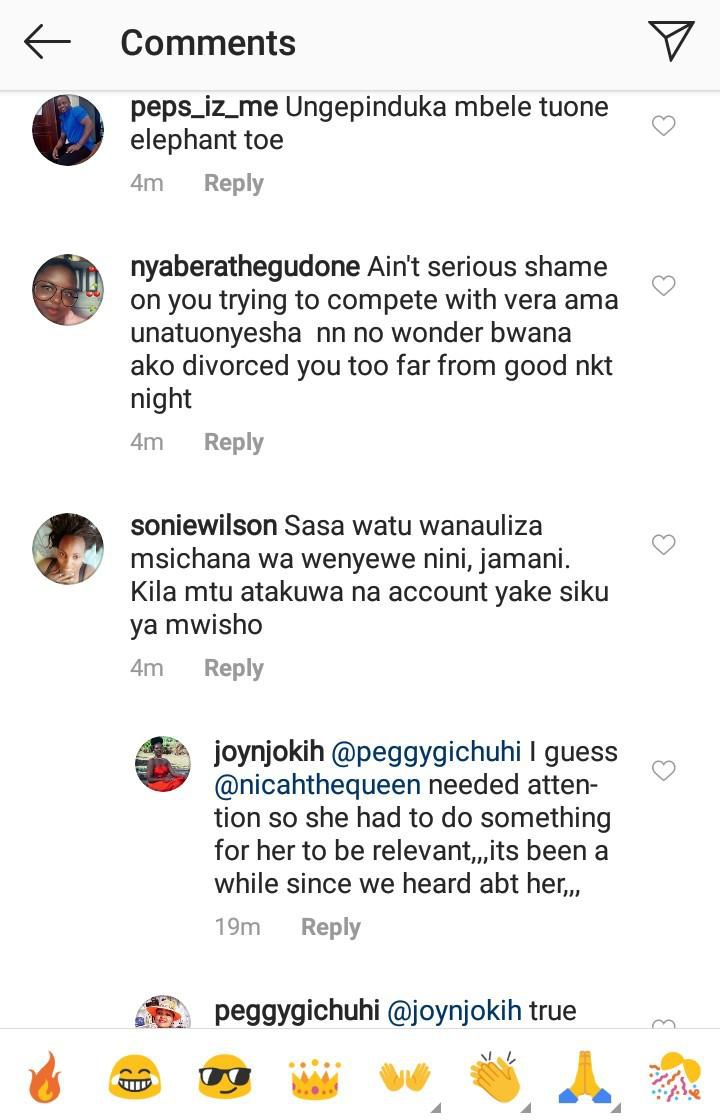This screenshot has height=1120, width=720.
Task: Select the confetti emoji reaction
Action: [x=677, y=1078]
